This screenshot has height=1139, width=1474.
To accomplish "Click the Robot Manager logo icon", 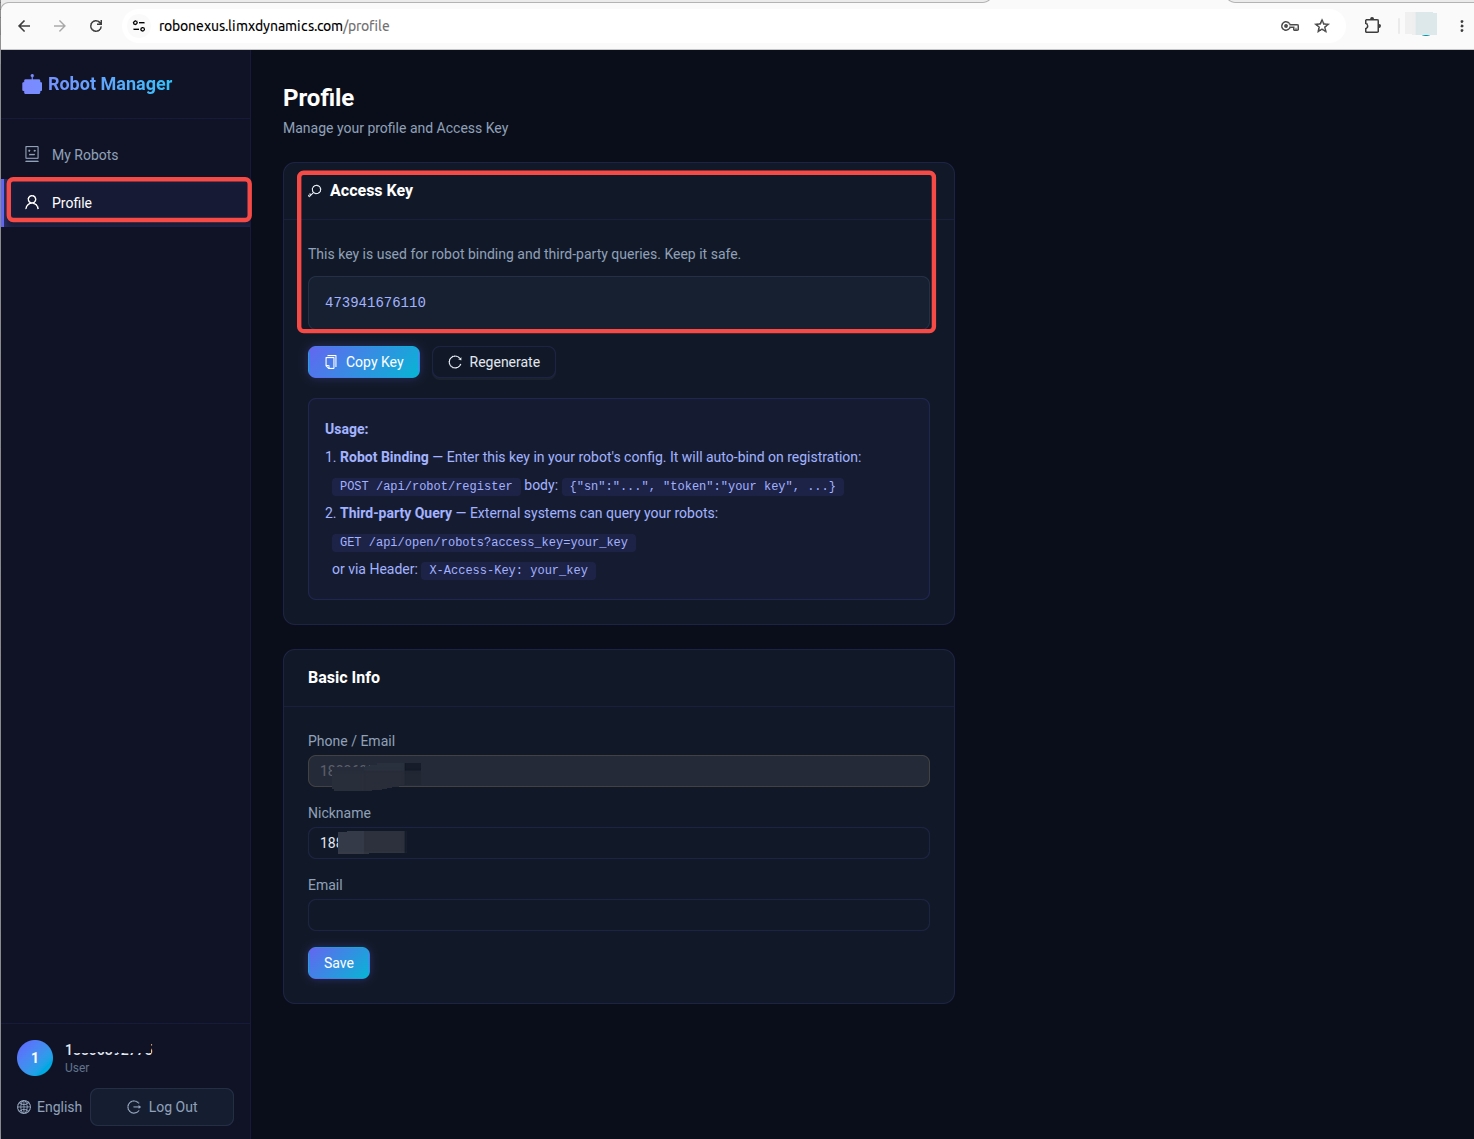I will coord(32,84).
